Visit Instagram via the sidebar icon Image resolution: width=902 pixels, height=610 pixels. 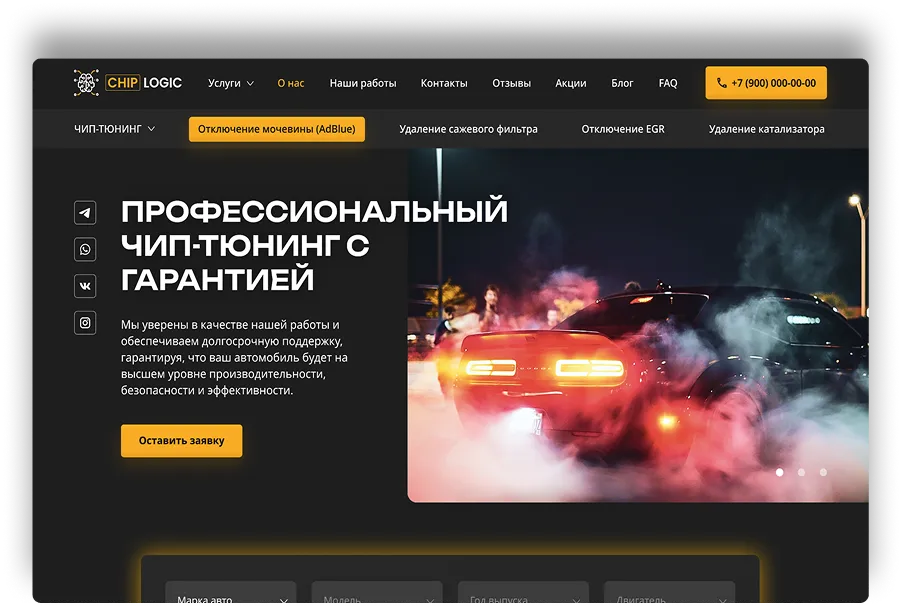[85, 323]
